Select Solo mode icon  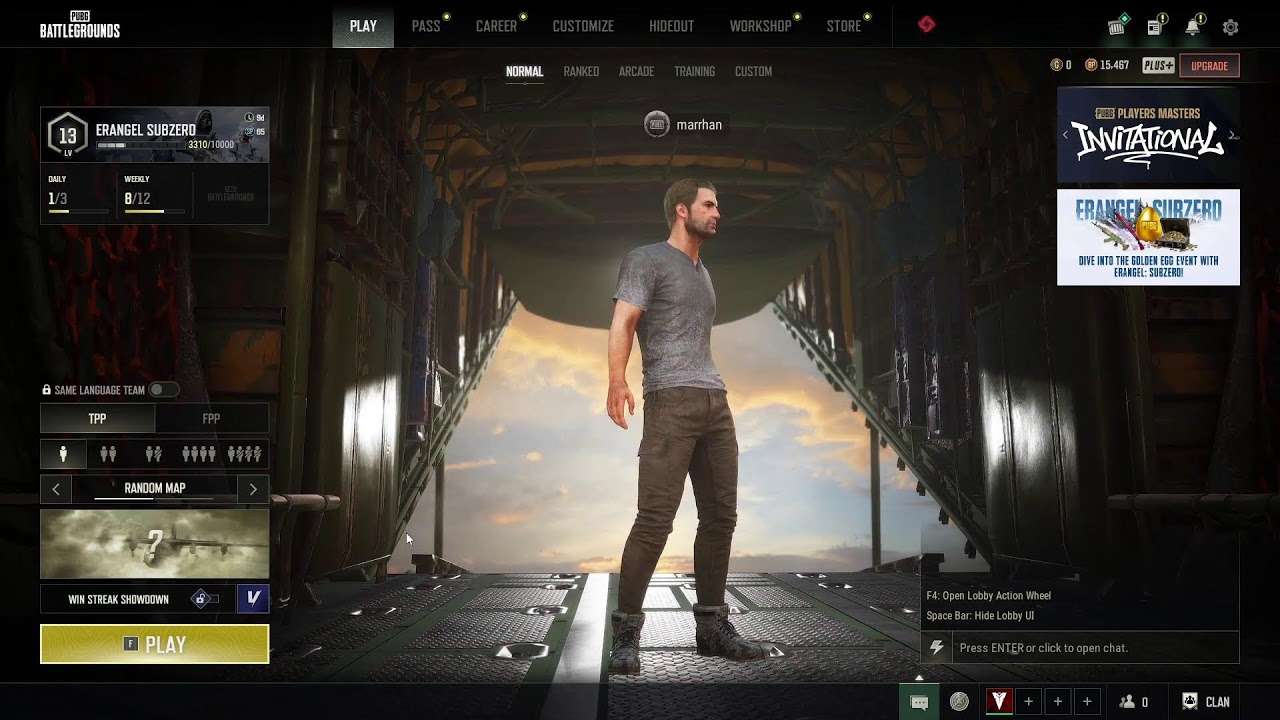tap(63, 454)
